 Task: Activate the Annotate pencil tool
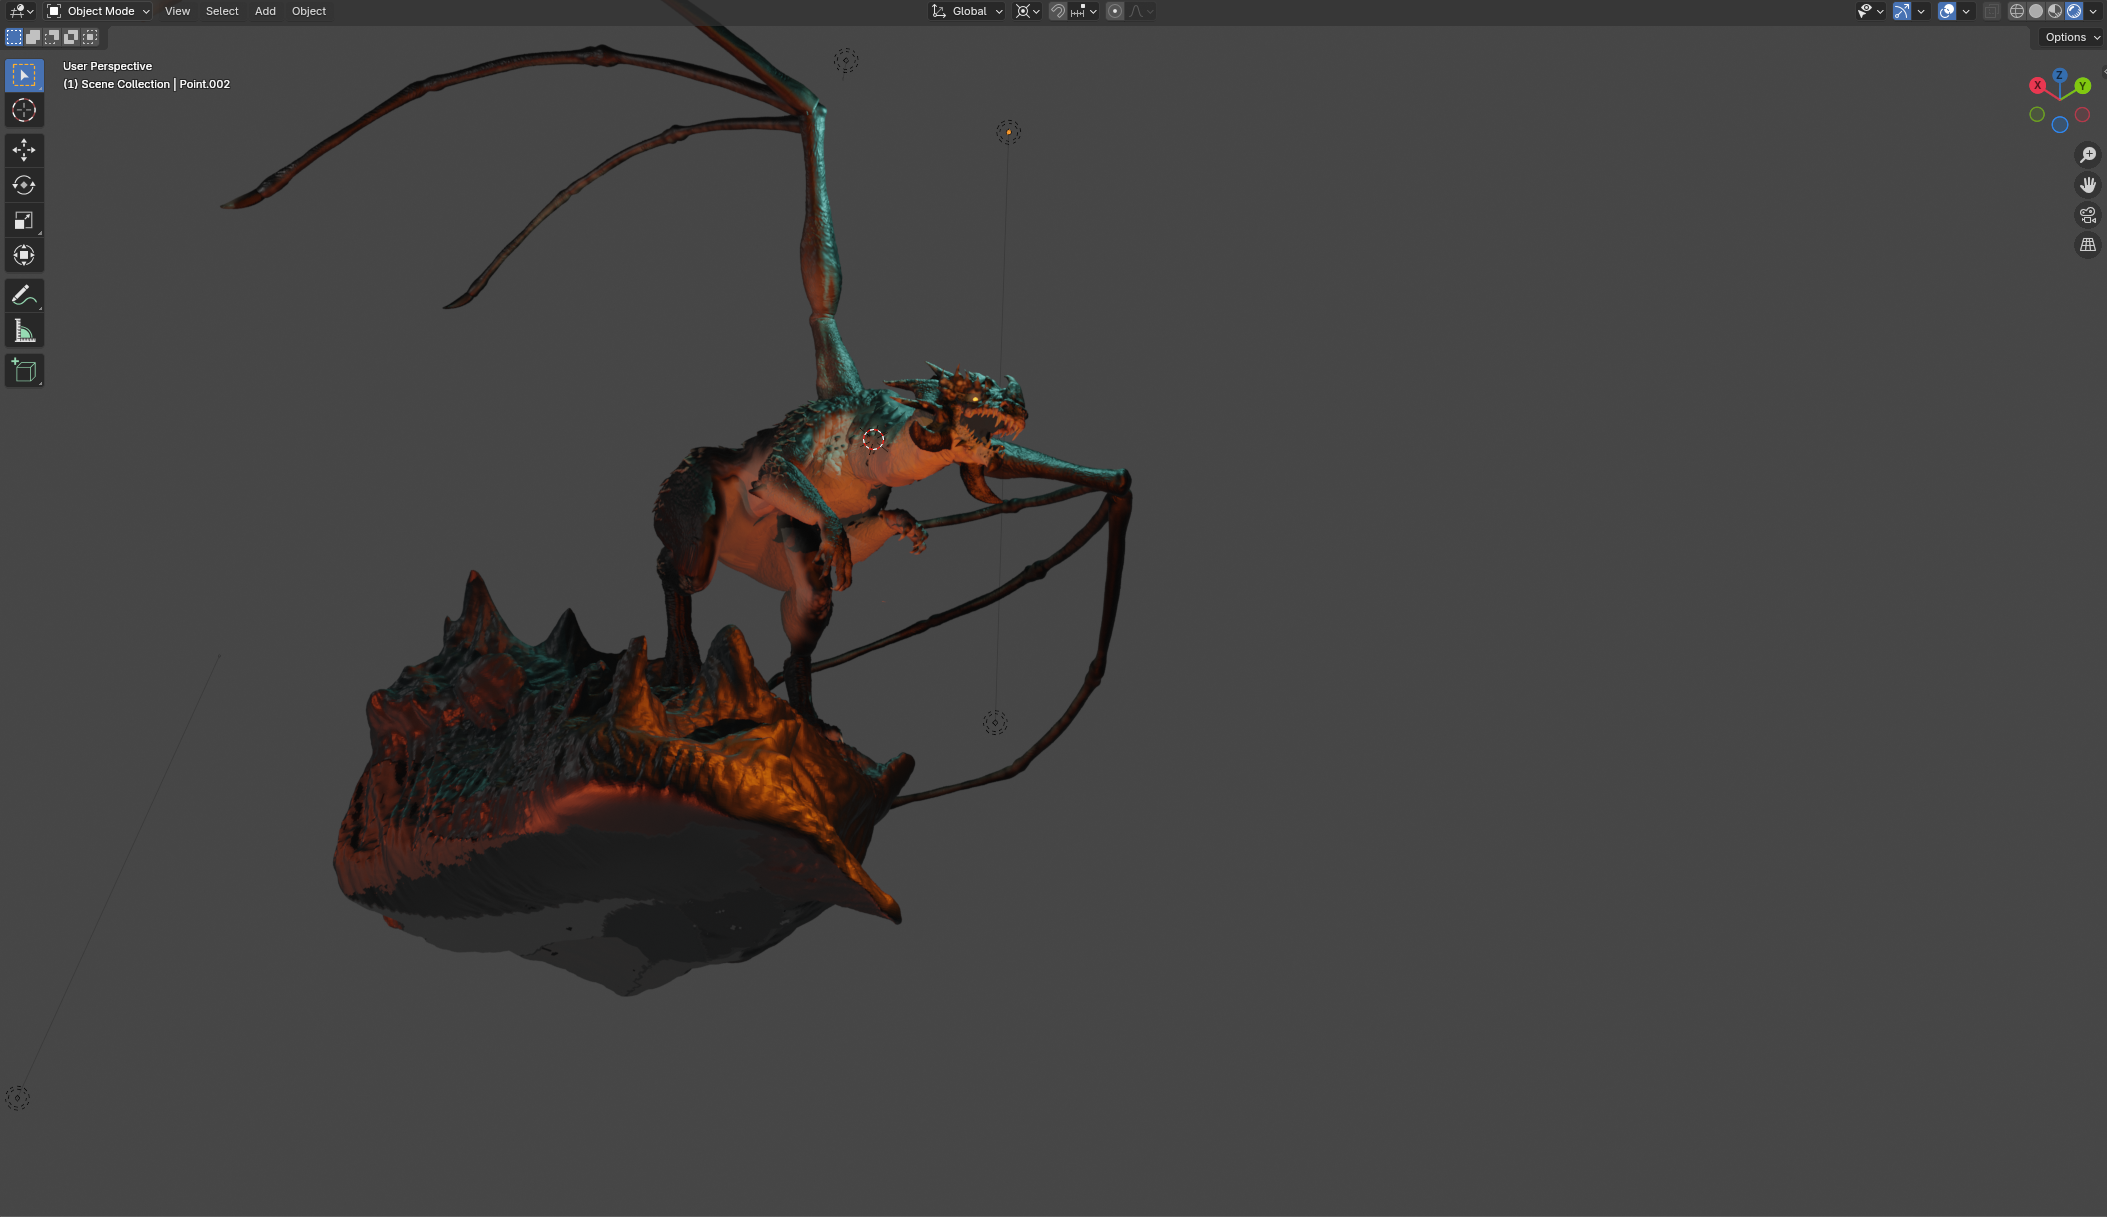[24, 296]
